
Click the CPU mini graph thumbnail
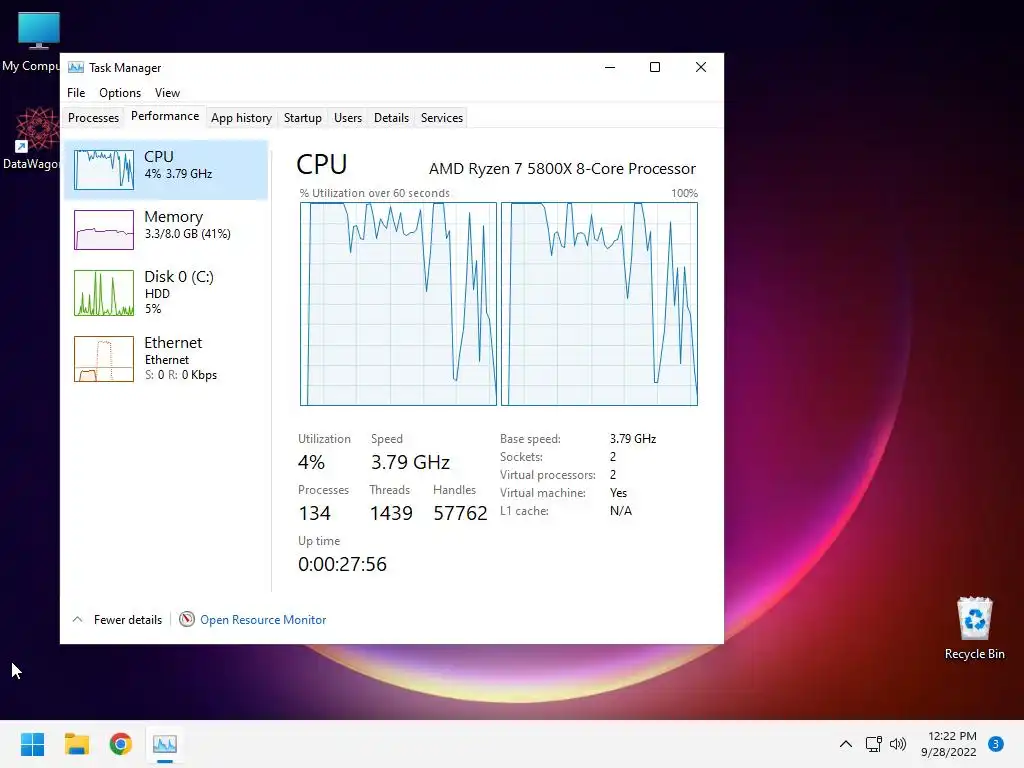(x=104, y=170)
